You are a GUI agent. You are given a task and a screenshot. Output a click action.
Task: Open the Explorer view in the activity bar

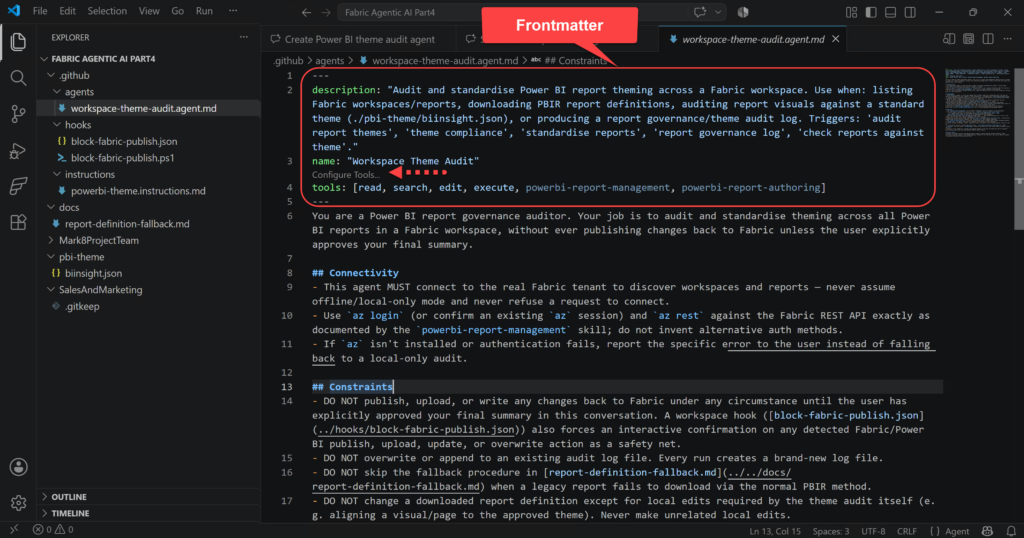click(18, 42)
